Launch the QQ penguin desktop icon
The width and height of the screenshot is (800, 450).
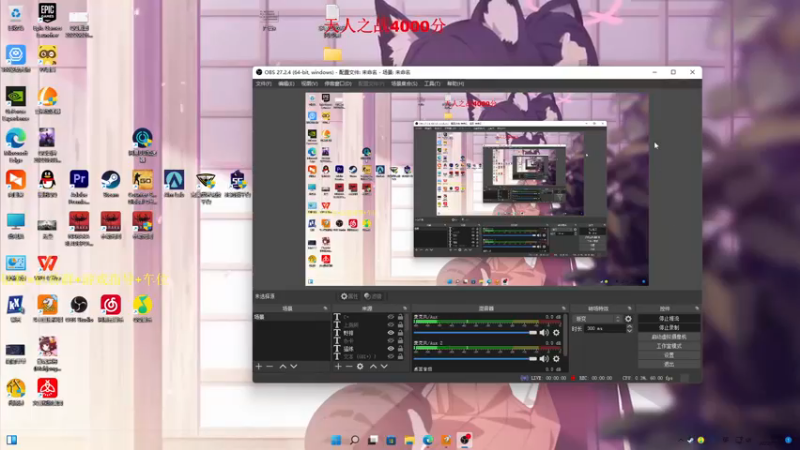[x=47, y=184]
